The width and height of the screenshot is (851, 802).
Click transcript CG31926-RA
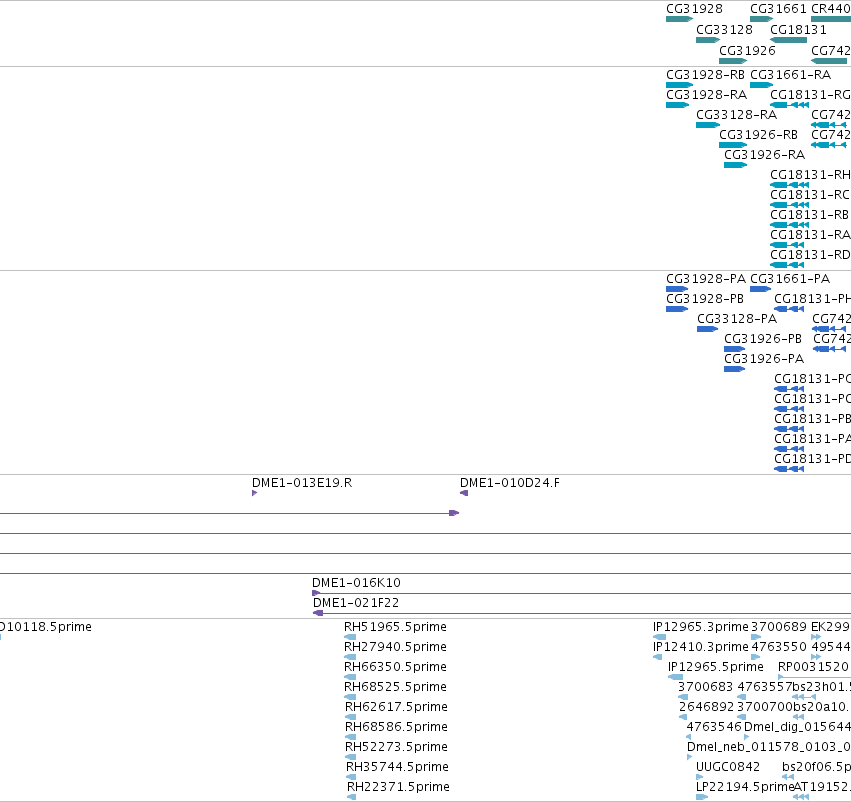click(x=735, y=165)
